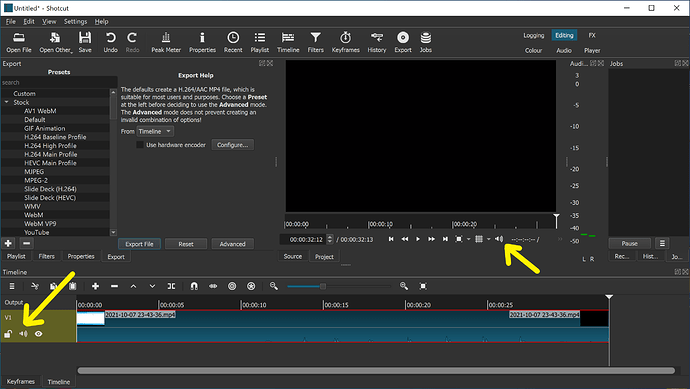Open the grid options dropdown arrow
This screenshot has width=690, height=389.
tap(488, 239)
